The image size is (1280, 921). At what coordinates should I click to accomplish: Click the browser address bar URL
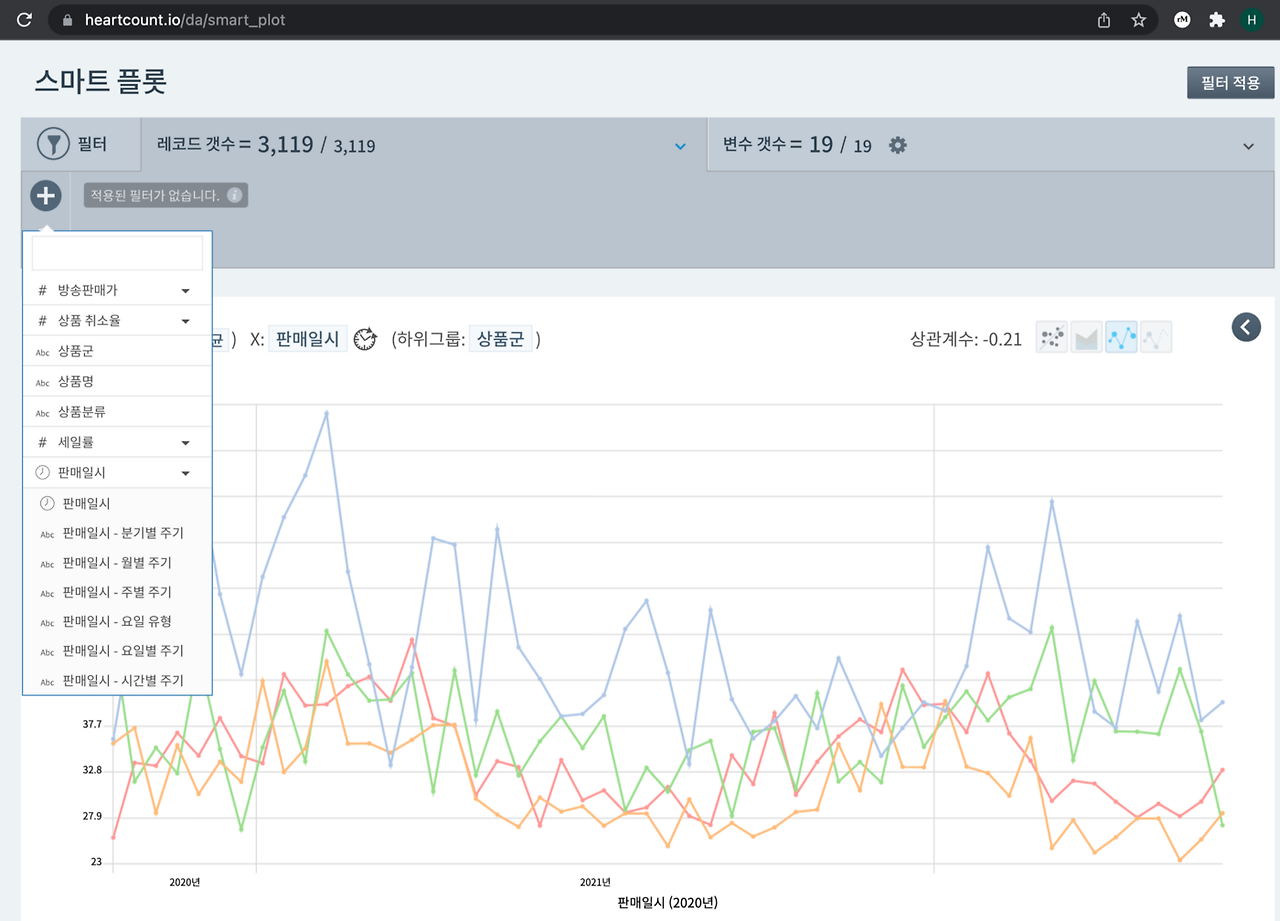185,20
